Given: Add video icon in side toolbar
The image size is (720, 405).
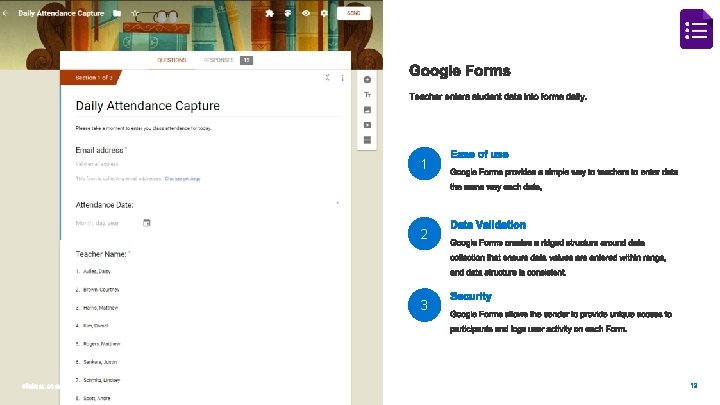Looking at the screenshot, I should [x=367, y=125].
